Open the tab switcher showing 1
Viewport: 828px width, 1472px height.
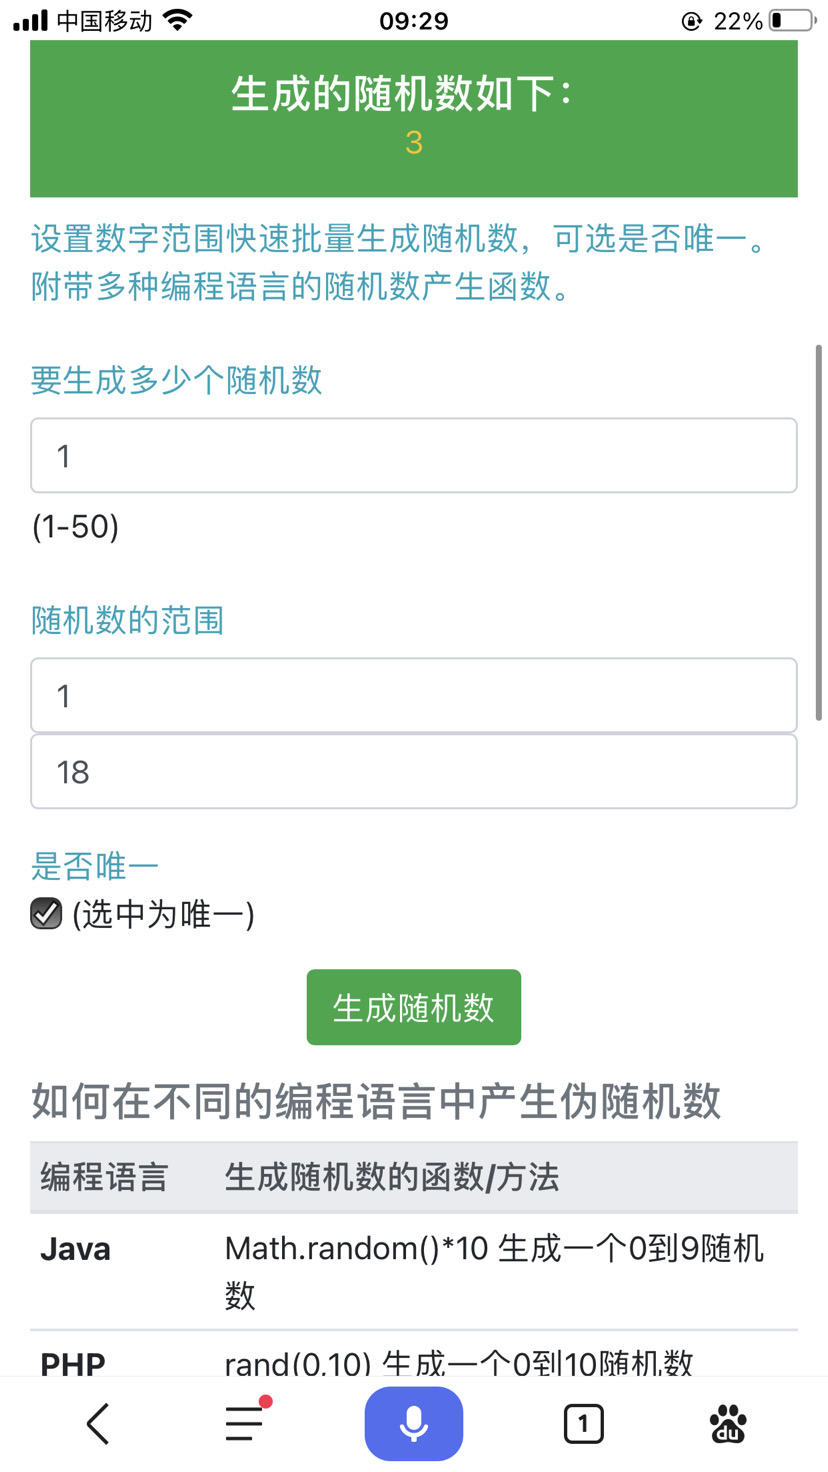(583, 1423)
